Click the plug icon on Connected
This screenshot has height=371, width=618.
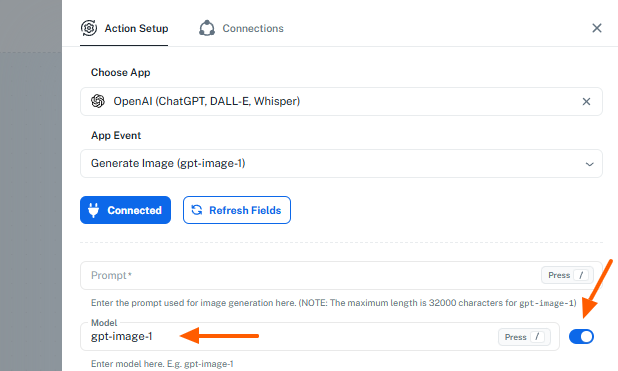93,210
